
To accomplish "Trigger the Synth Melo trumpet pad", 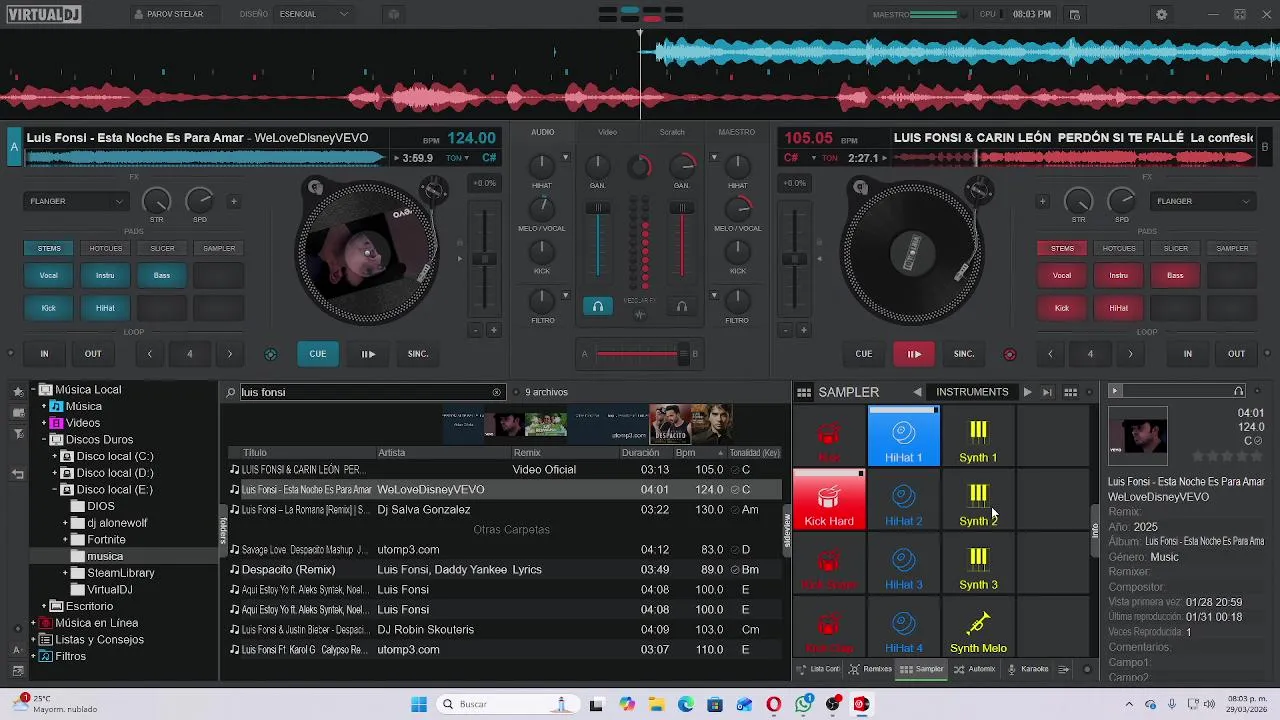I will [978, 629].
